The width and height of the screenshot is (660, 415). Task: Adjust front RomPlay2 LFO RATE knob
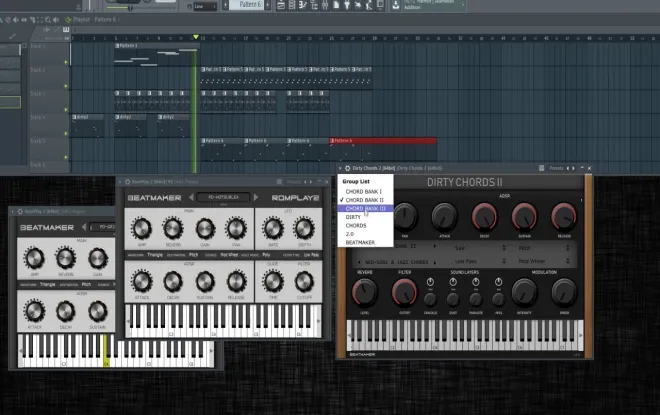(273, 229)
